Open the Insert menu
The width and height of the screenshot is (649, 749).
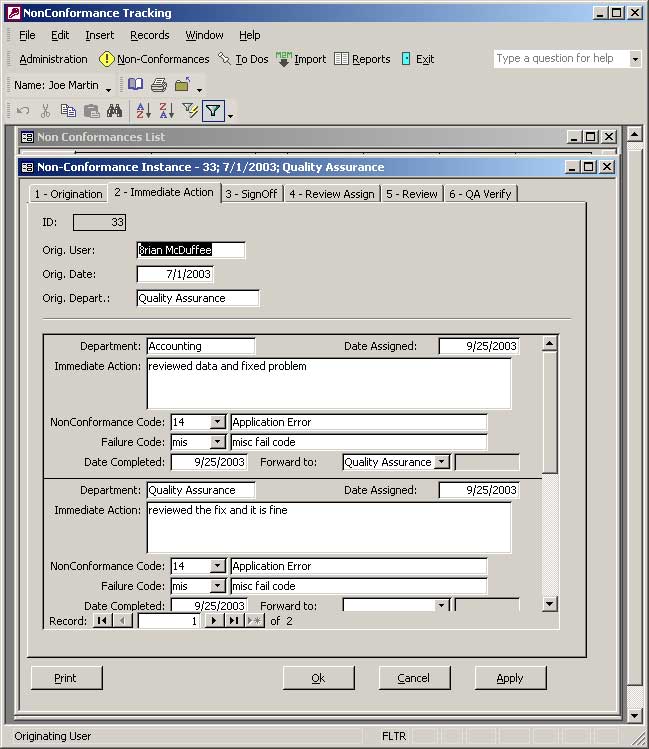(x=100, y=35)
